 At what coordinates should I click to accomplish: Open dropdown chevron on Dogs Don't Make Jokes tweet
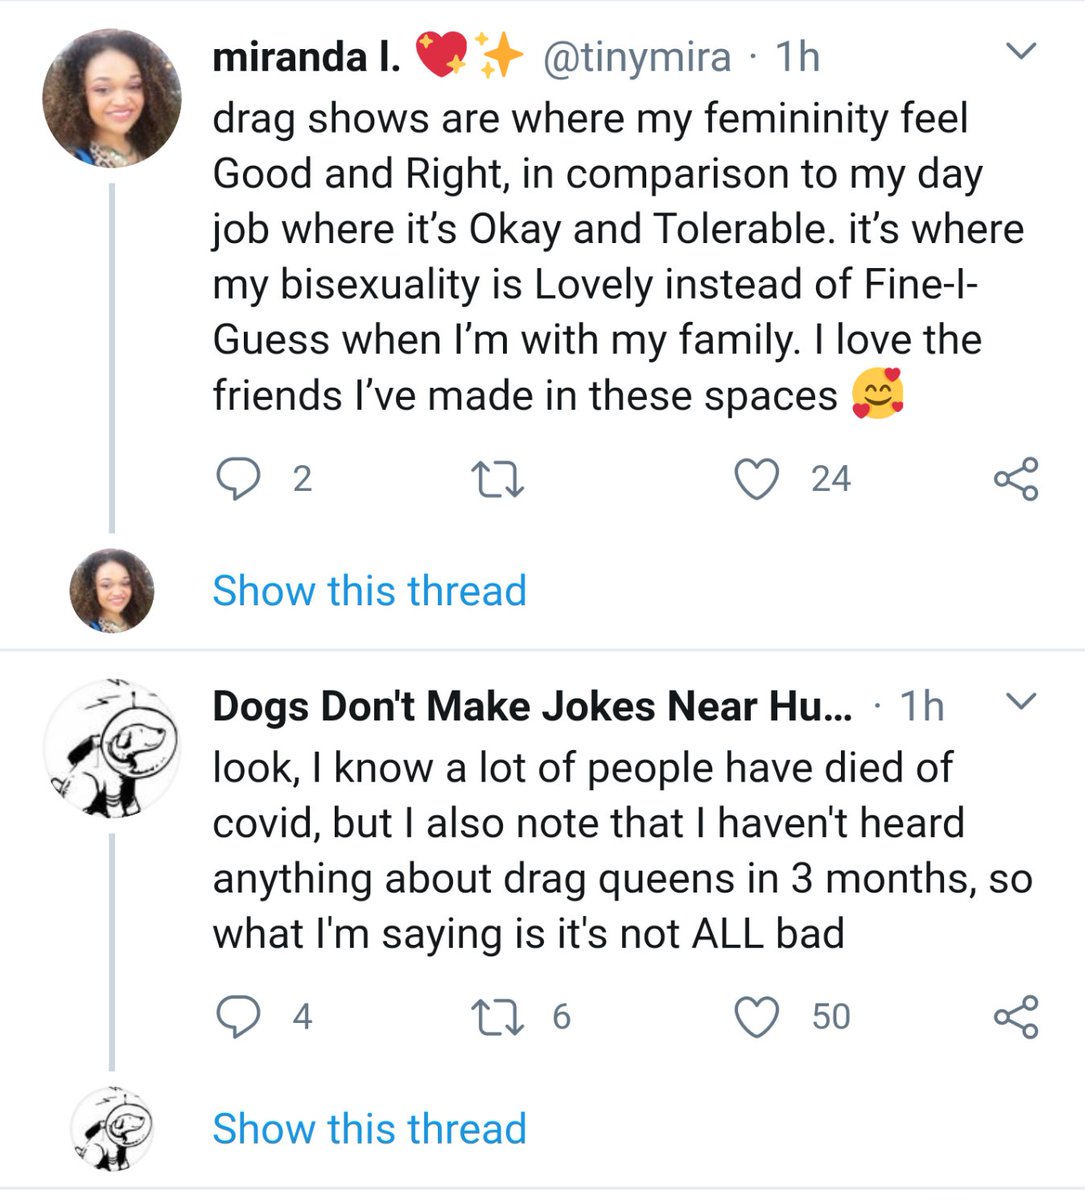tap(1021, 702)
